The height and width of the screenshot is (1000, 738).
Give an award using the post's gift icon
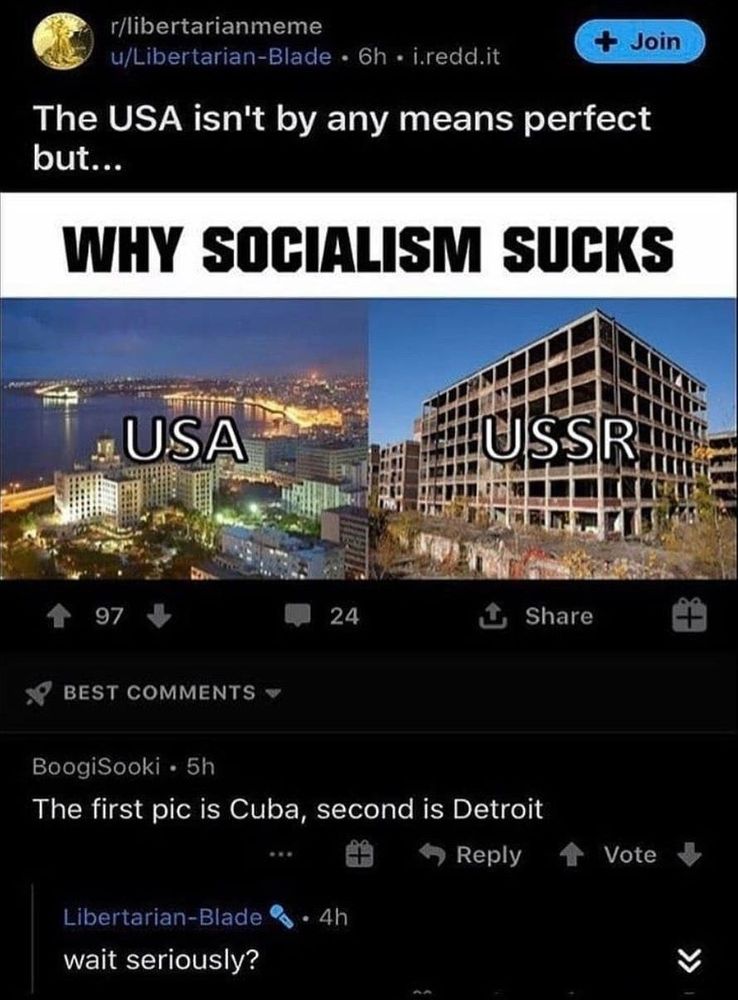pyautogui.click(x=690, y=615)
